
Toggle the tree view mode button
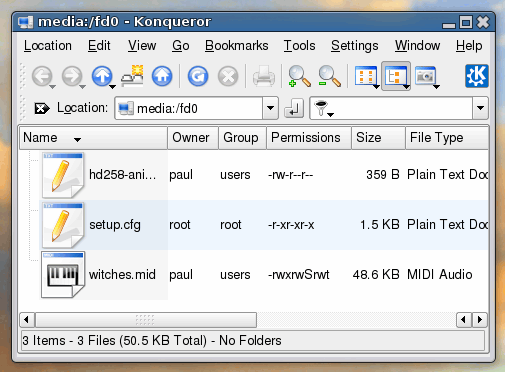point(396,76)
